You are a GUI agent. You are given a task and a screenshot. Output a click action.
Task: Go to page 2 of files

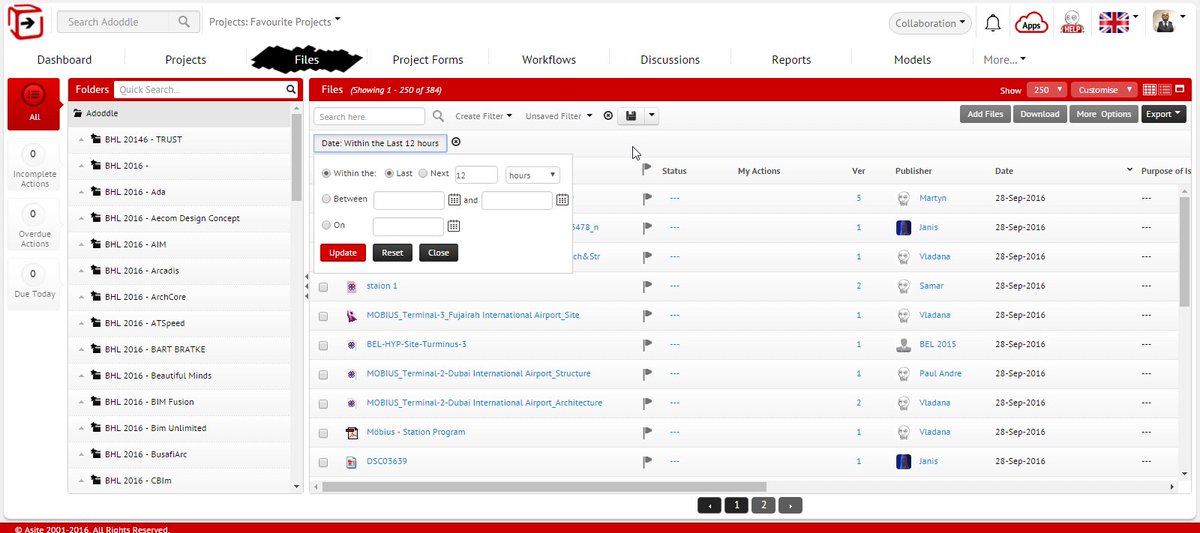(x=763, y=505)
